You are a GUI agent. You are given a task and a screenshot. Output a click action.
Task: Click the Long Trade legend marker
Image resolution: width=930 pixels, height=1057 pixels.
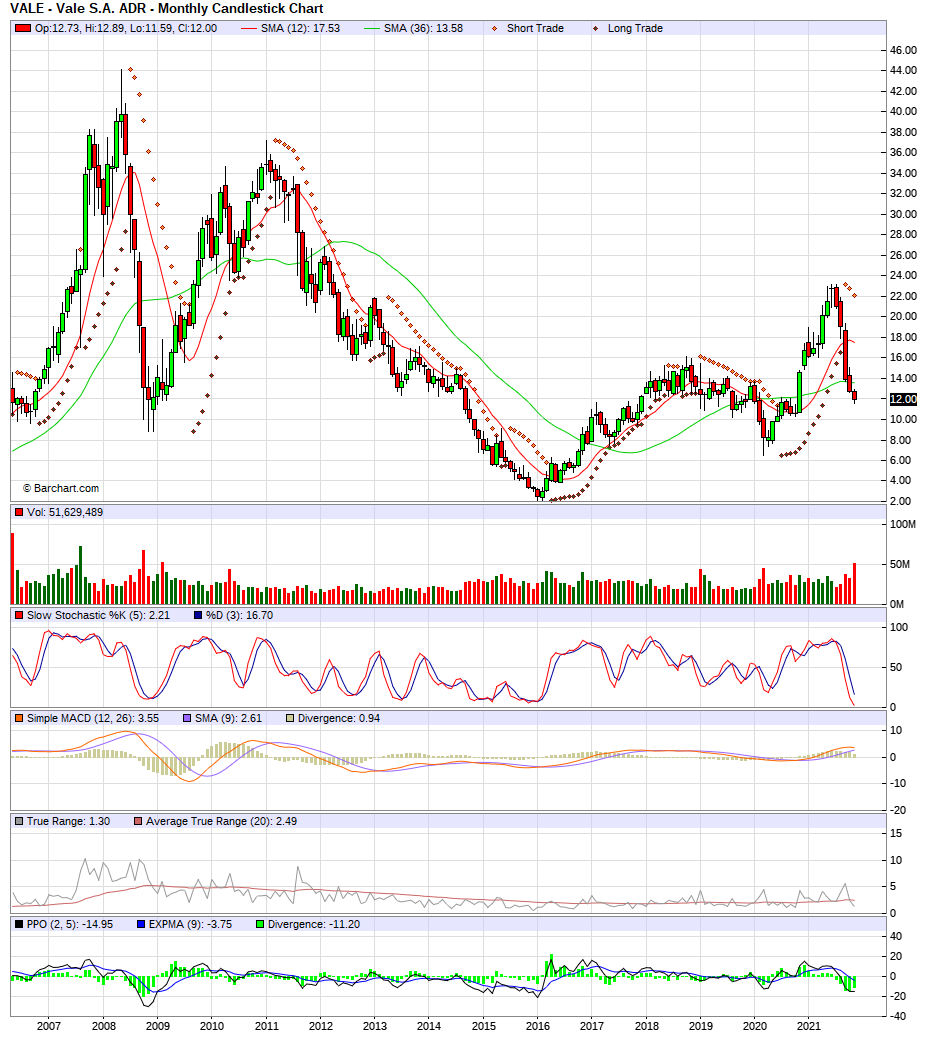(x=596, y=28)
